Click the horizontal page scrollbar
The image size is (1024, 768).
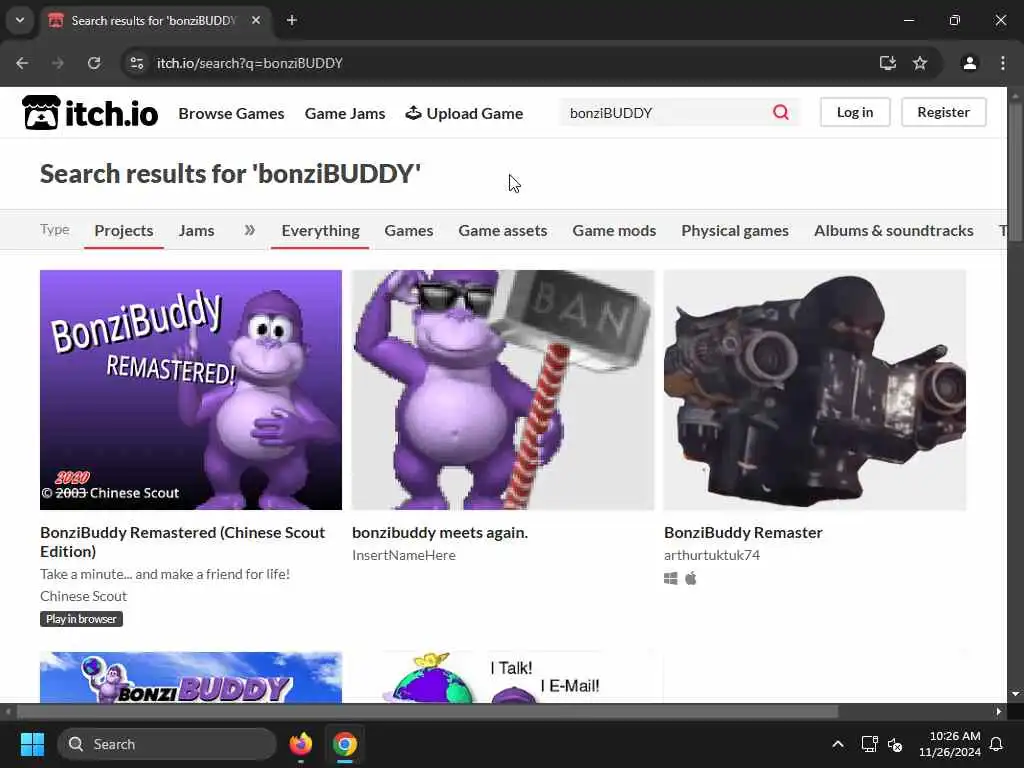click(427, 711)
